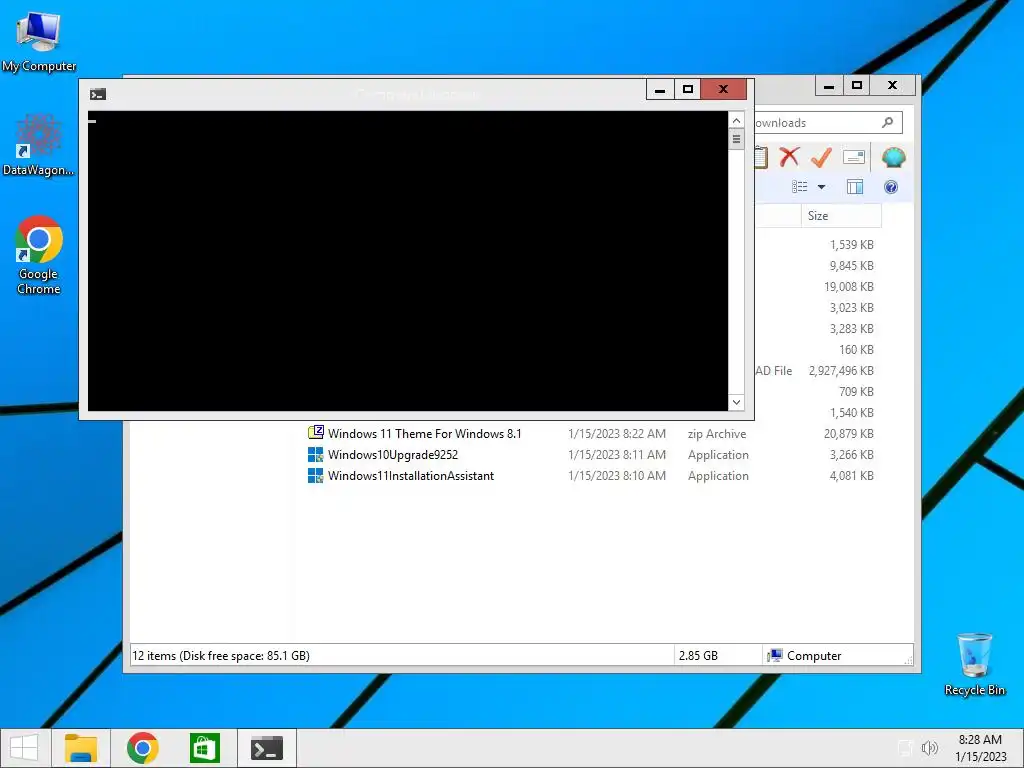
Task: Click the console scrollbar thumb
Action: (x=736, y=139)
